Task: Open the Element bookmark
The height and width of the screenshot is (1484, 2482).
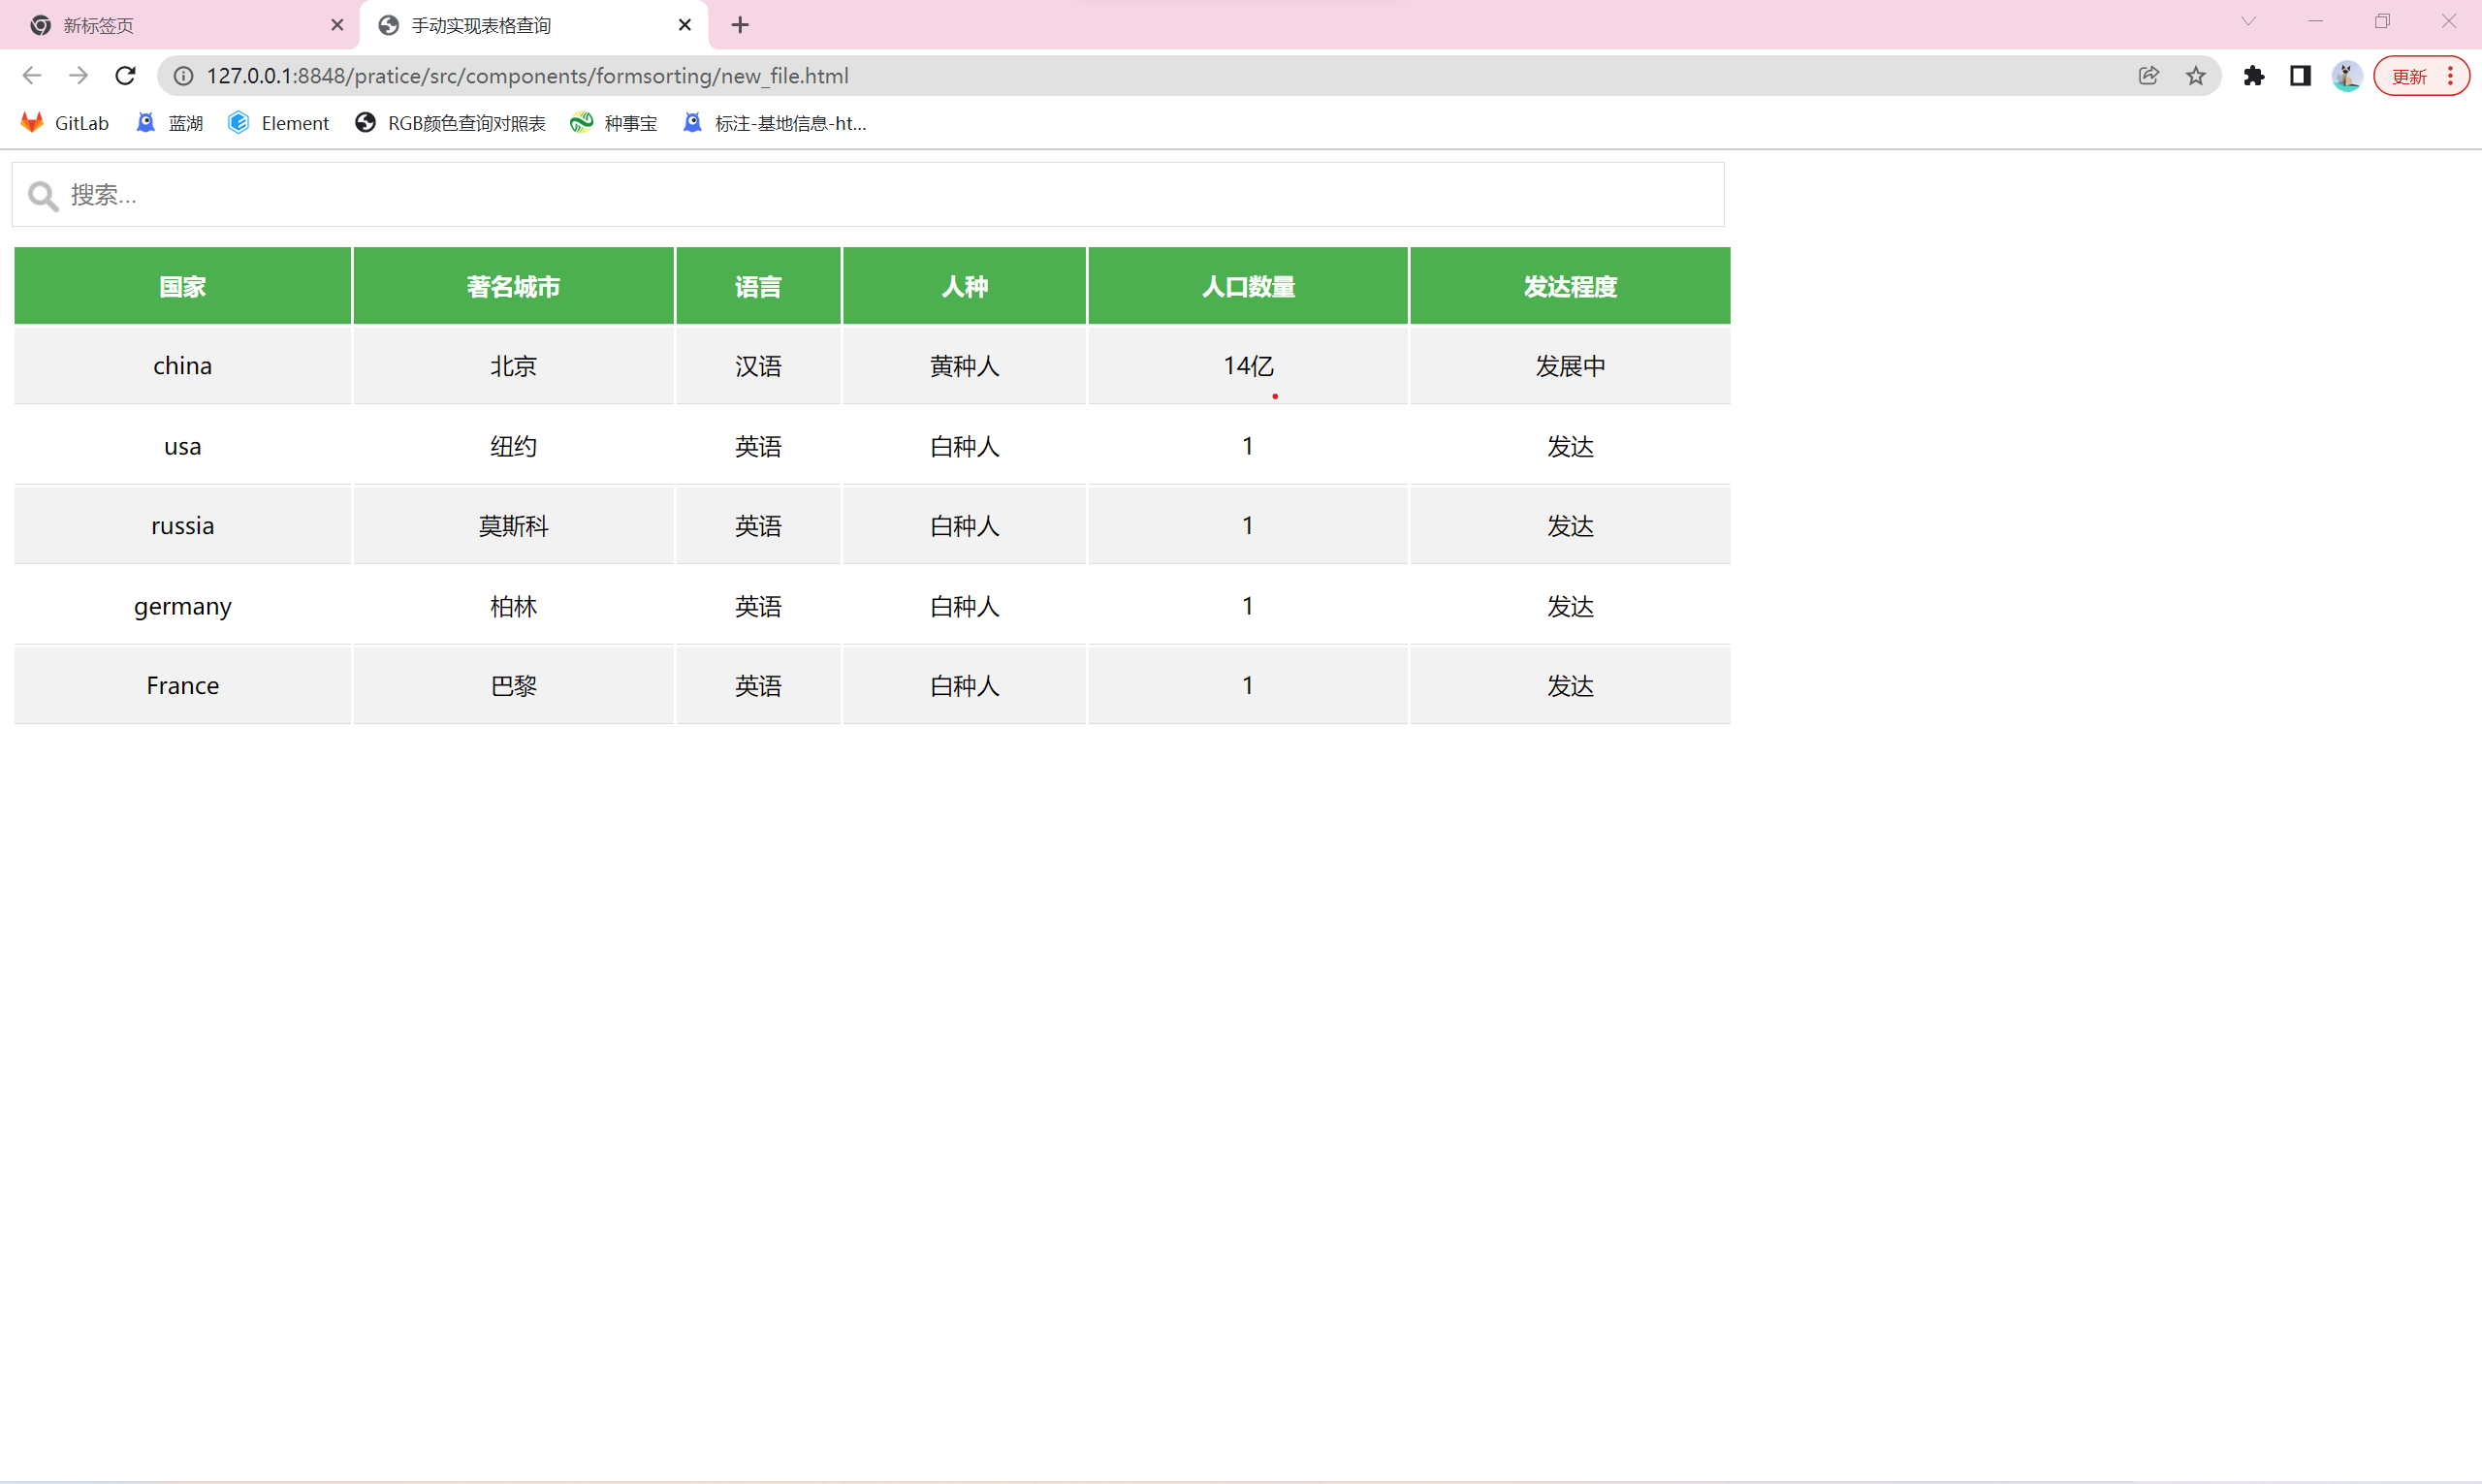Action: (x=279, y=123)
